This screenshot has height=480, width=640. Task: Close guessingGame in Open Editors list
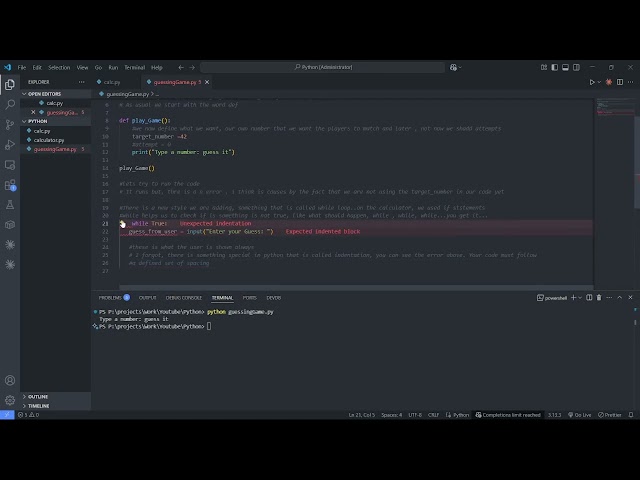click(33, 112)
